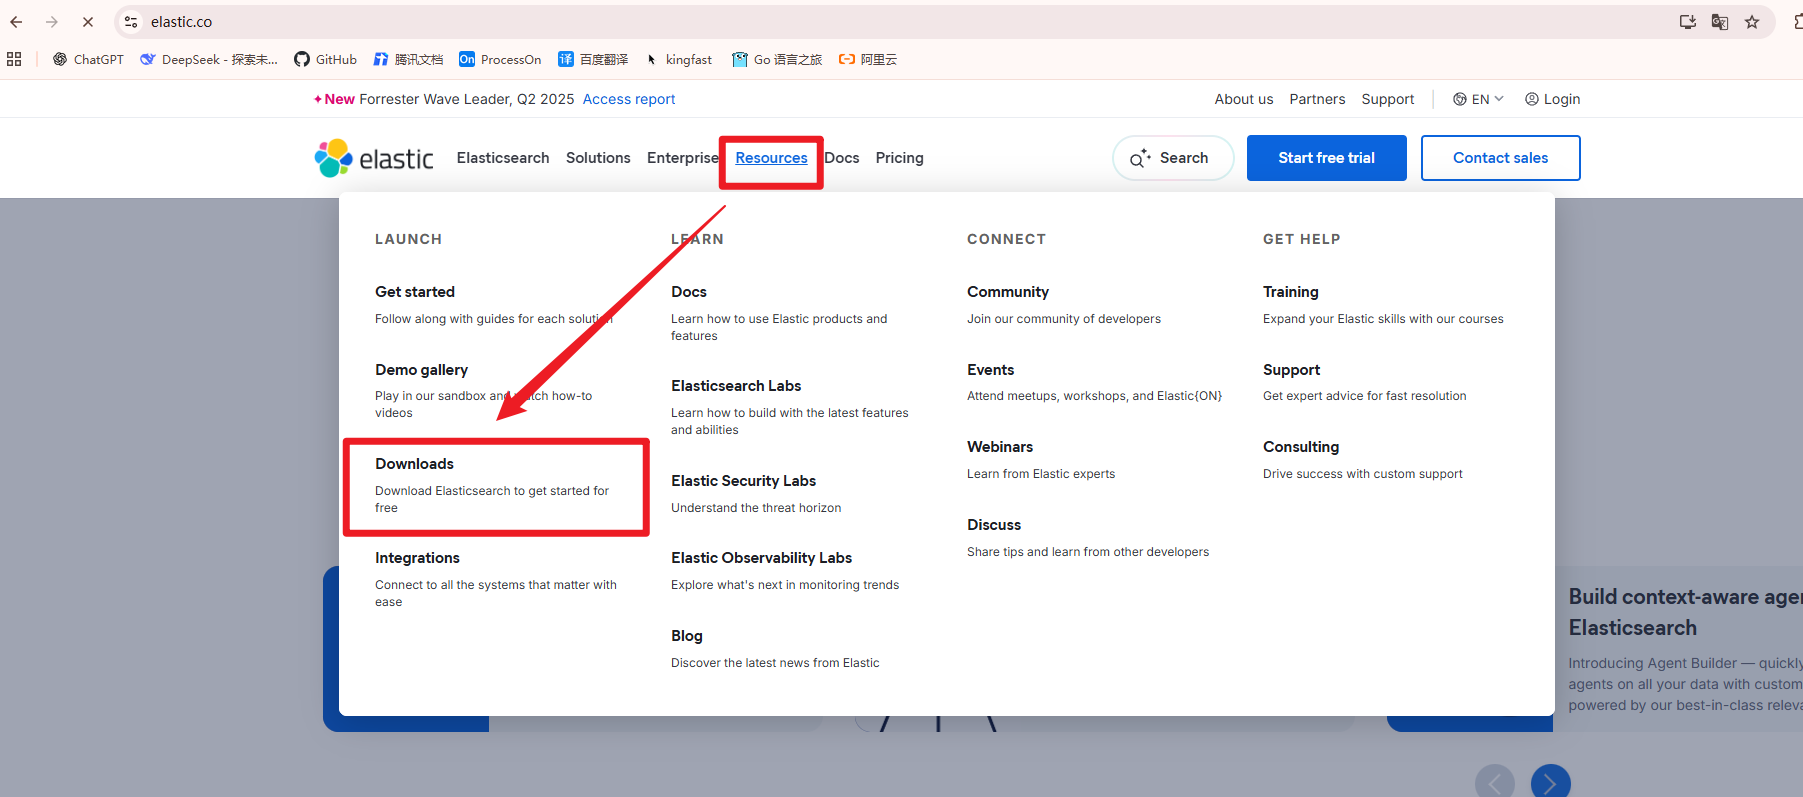Image resolution: width=1803 pixels, height=797 pixels.
Task: Open the Pricing nav item
Action: 900,158
